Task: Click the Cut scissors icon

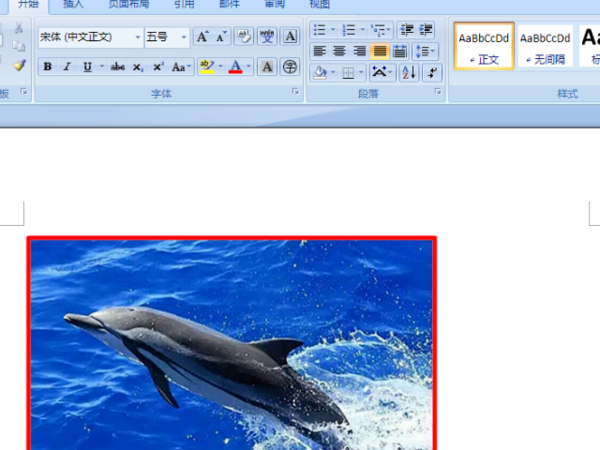Action: click(x=18, y=28)
